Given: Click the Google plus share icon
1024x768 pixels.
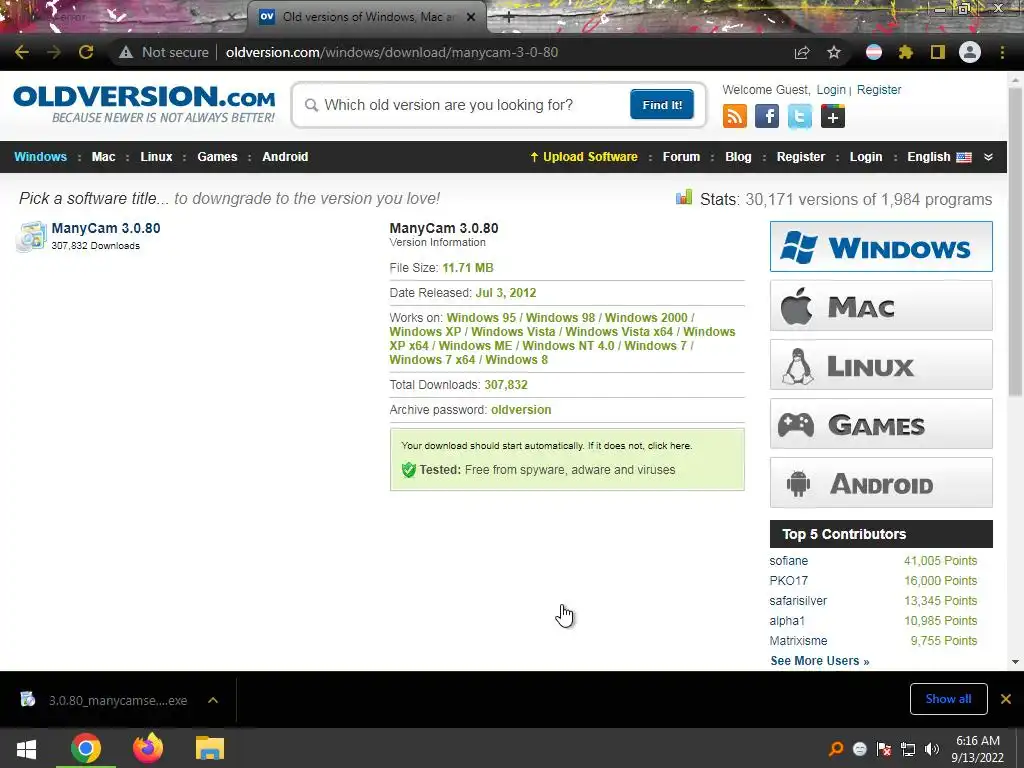Looking at the screenshot, I should [833, 117].
